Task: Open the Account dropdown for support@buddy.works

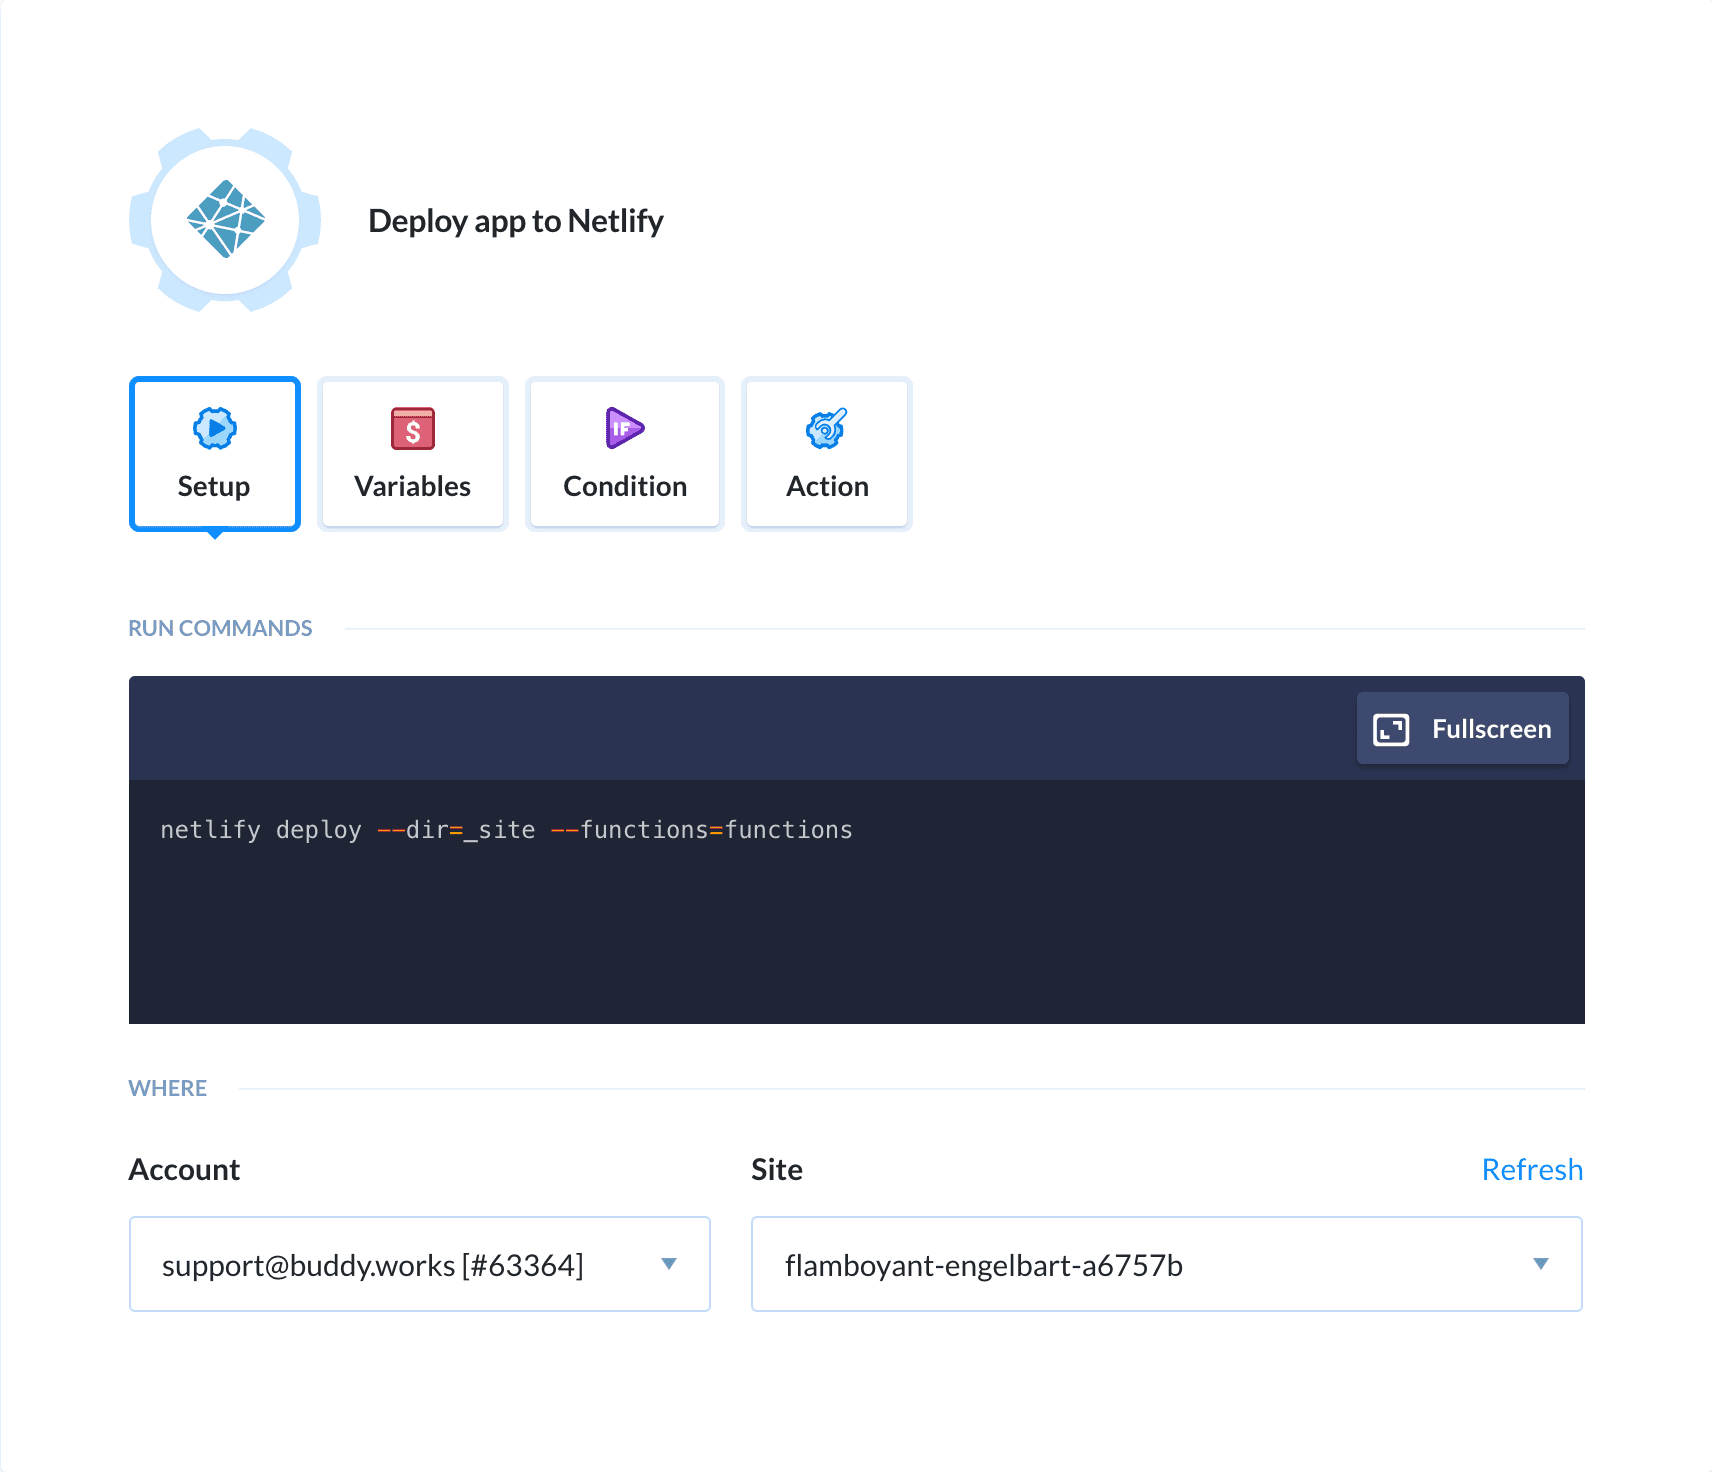Action: coord(419,1264)
